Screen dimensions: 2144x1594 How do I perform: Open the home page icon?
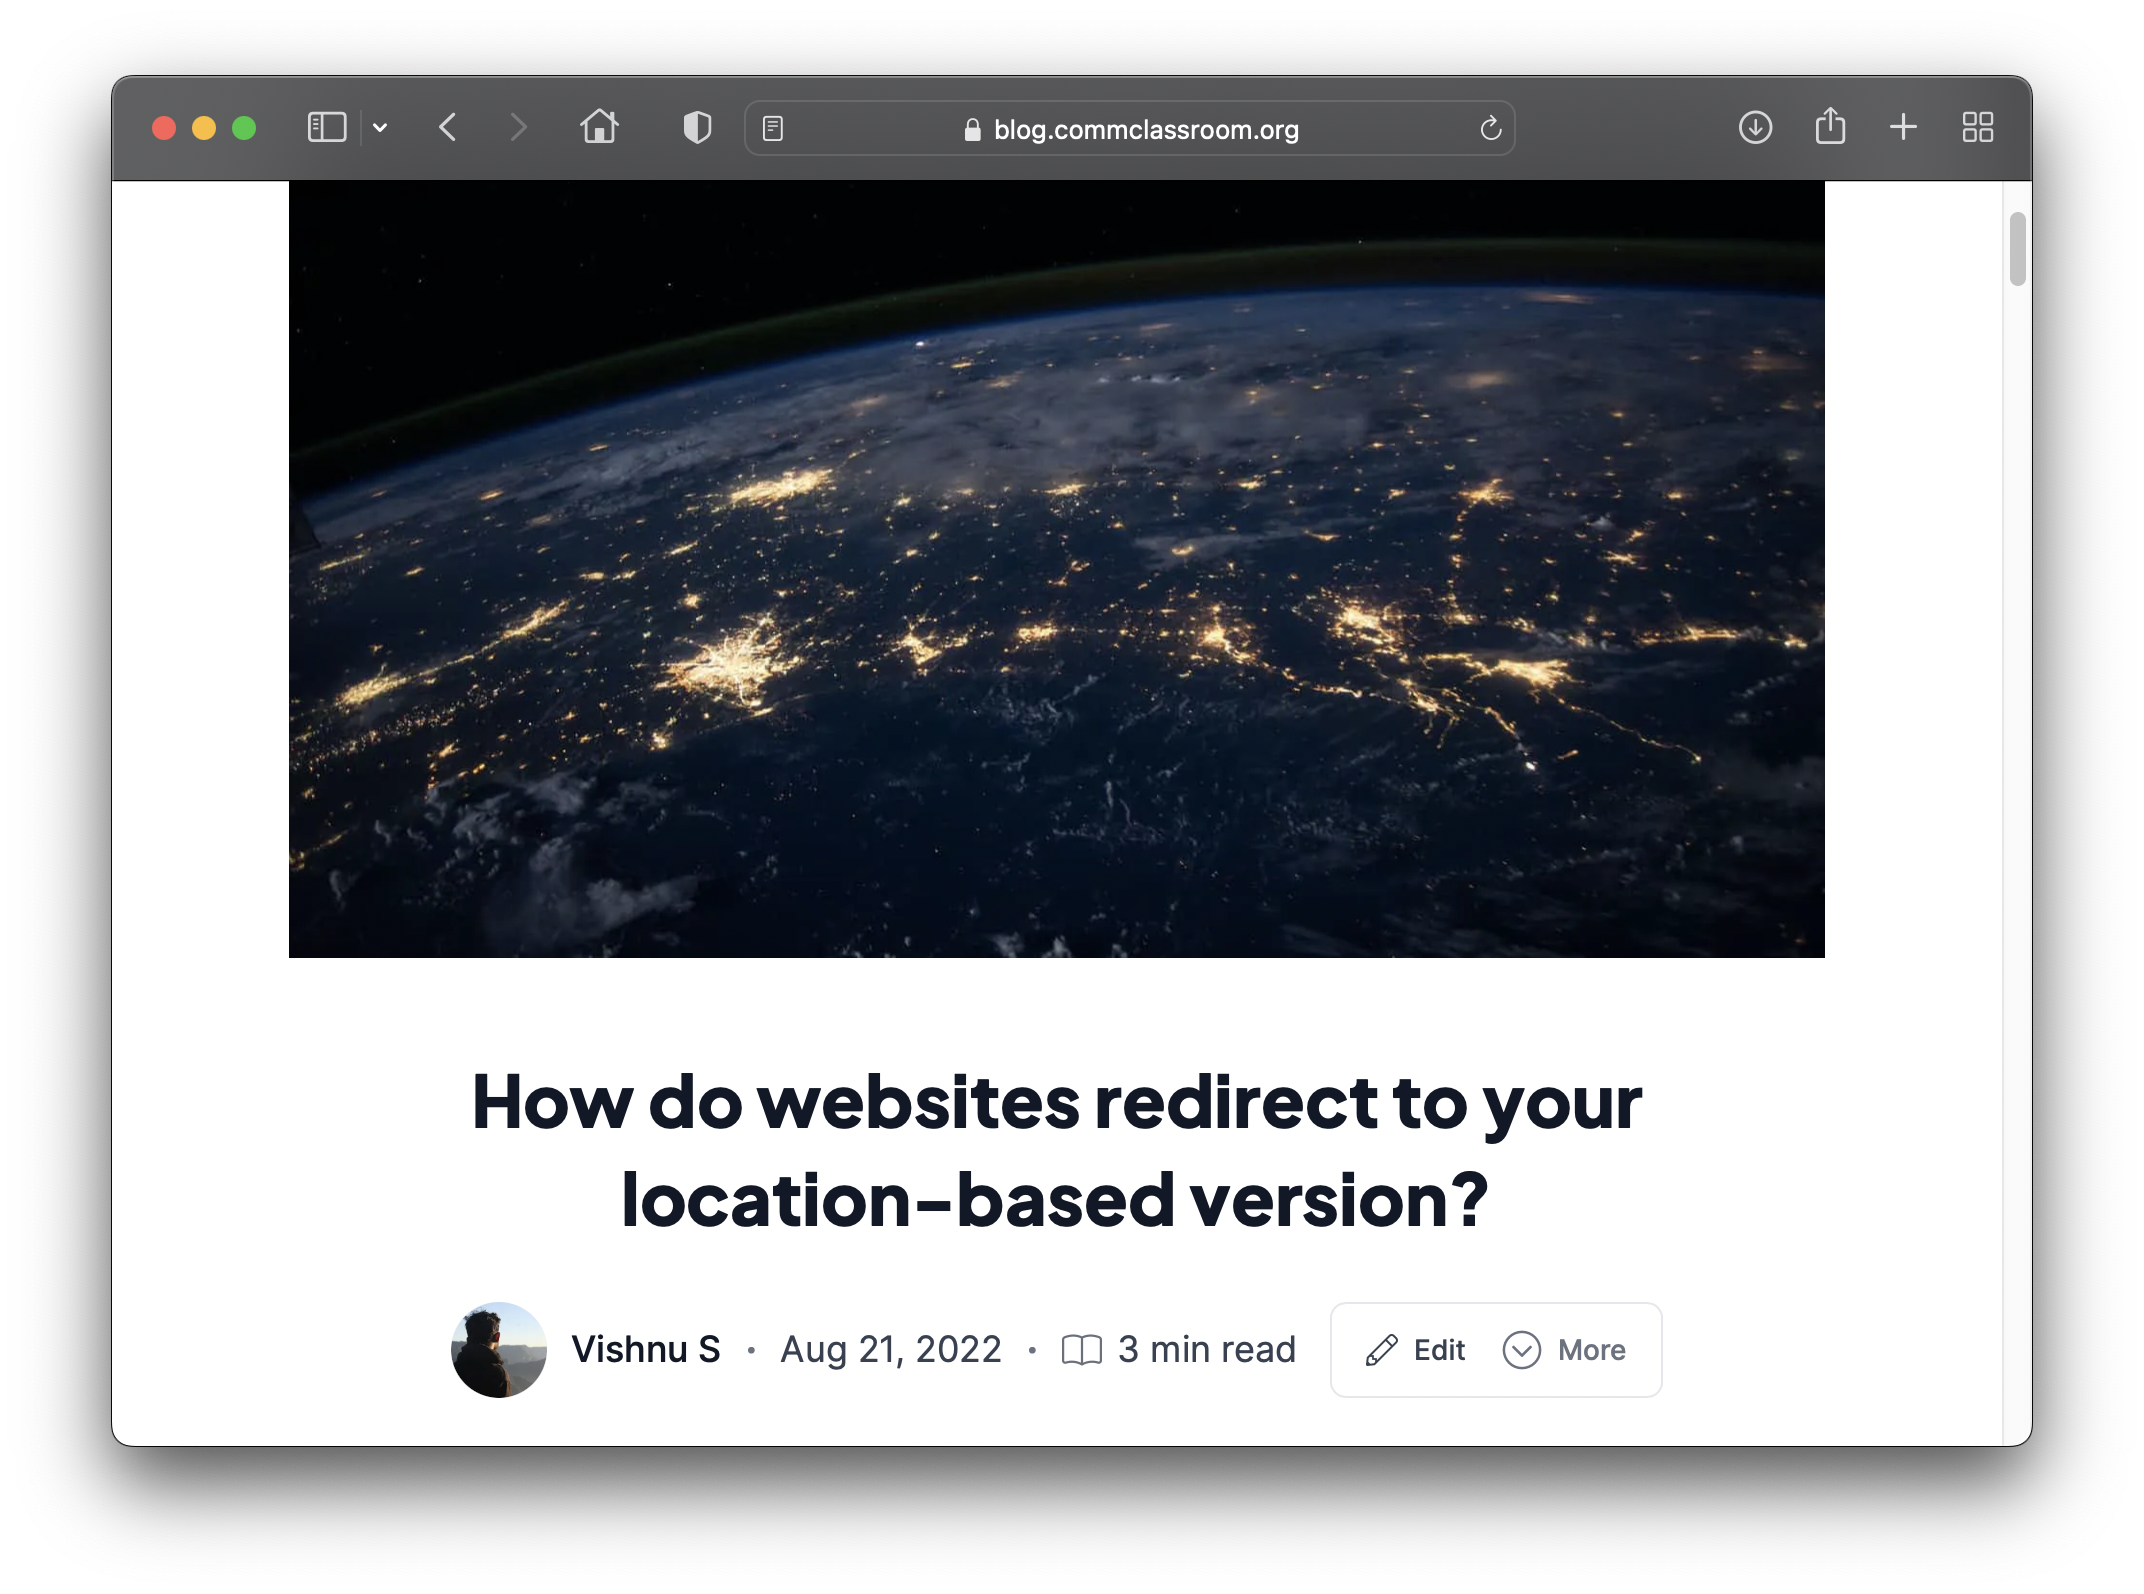tap(599, 127)
